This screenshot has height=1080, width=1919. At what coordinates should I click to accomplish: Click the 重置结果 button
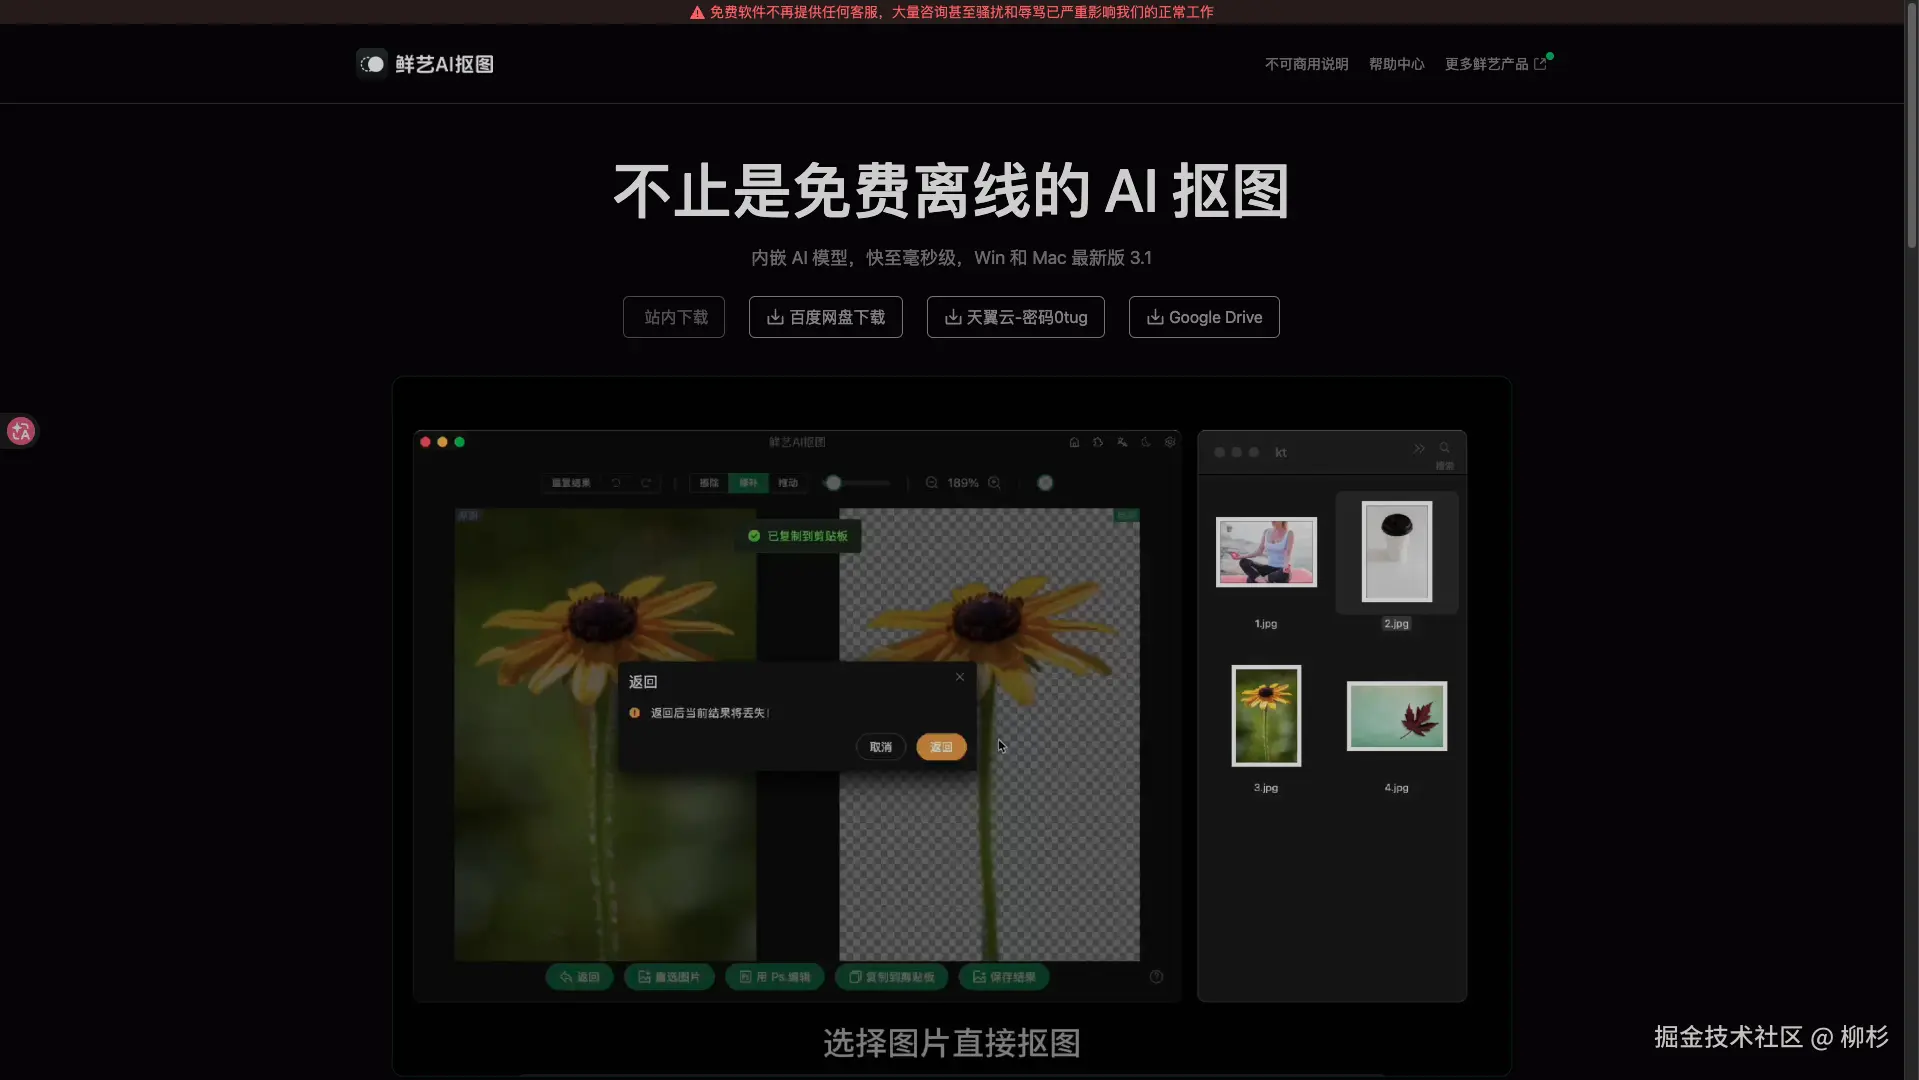click(x=571, y=483)
